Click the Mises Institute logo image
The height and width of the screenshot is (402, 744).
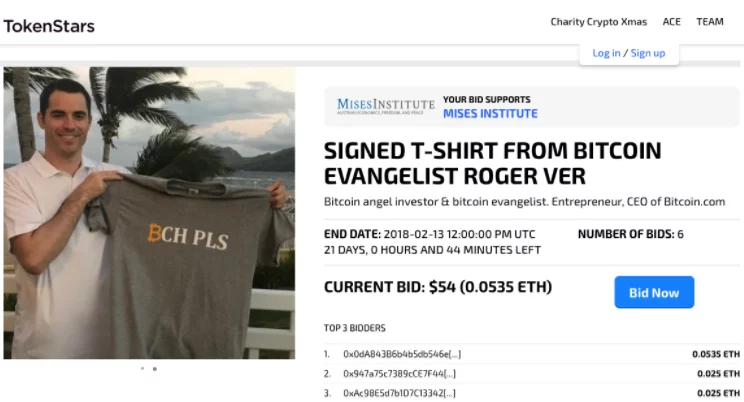coord(385,106)
